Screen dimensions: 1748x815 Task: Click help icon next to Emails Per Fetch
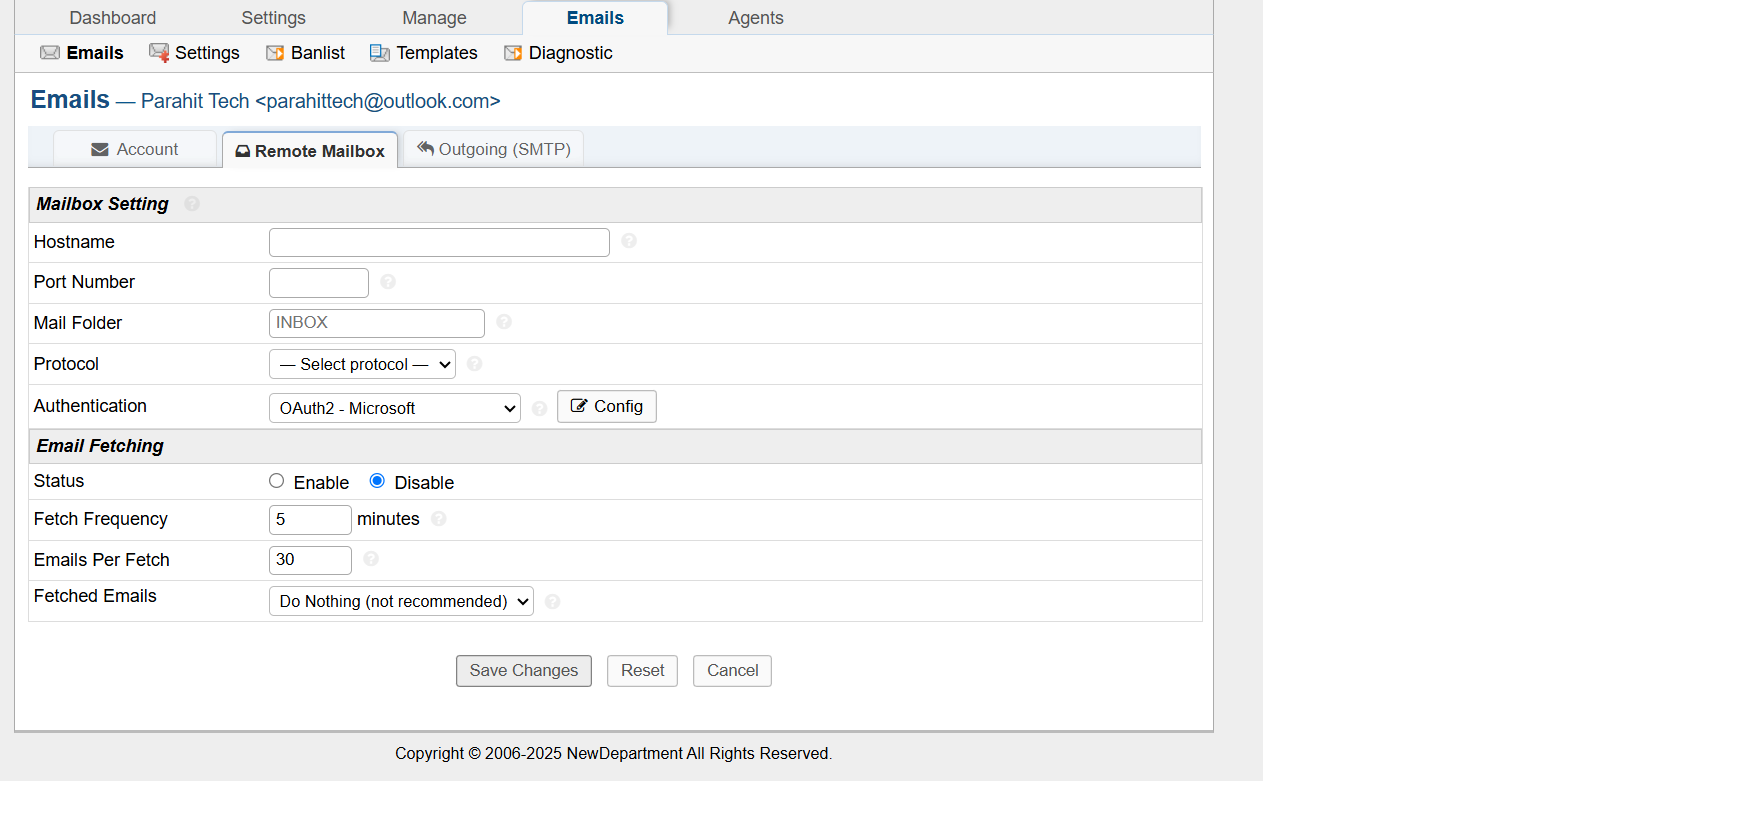(371, 559)
